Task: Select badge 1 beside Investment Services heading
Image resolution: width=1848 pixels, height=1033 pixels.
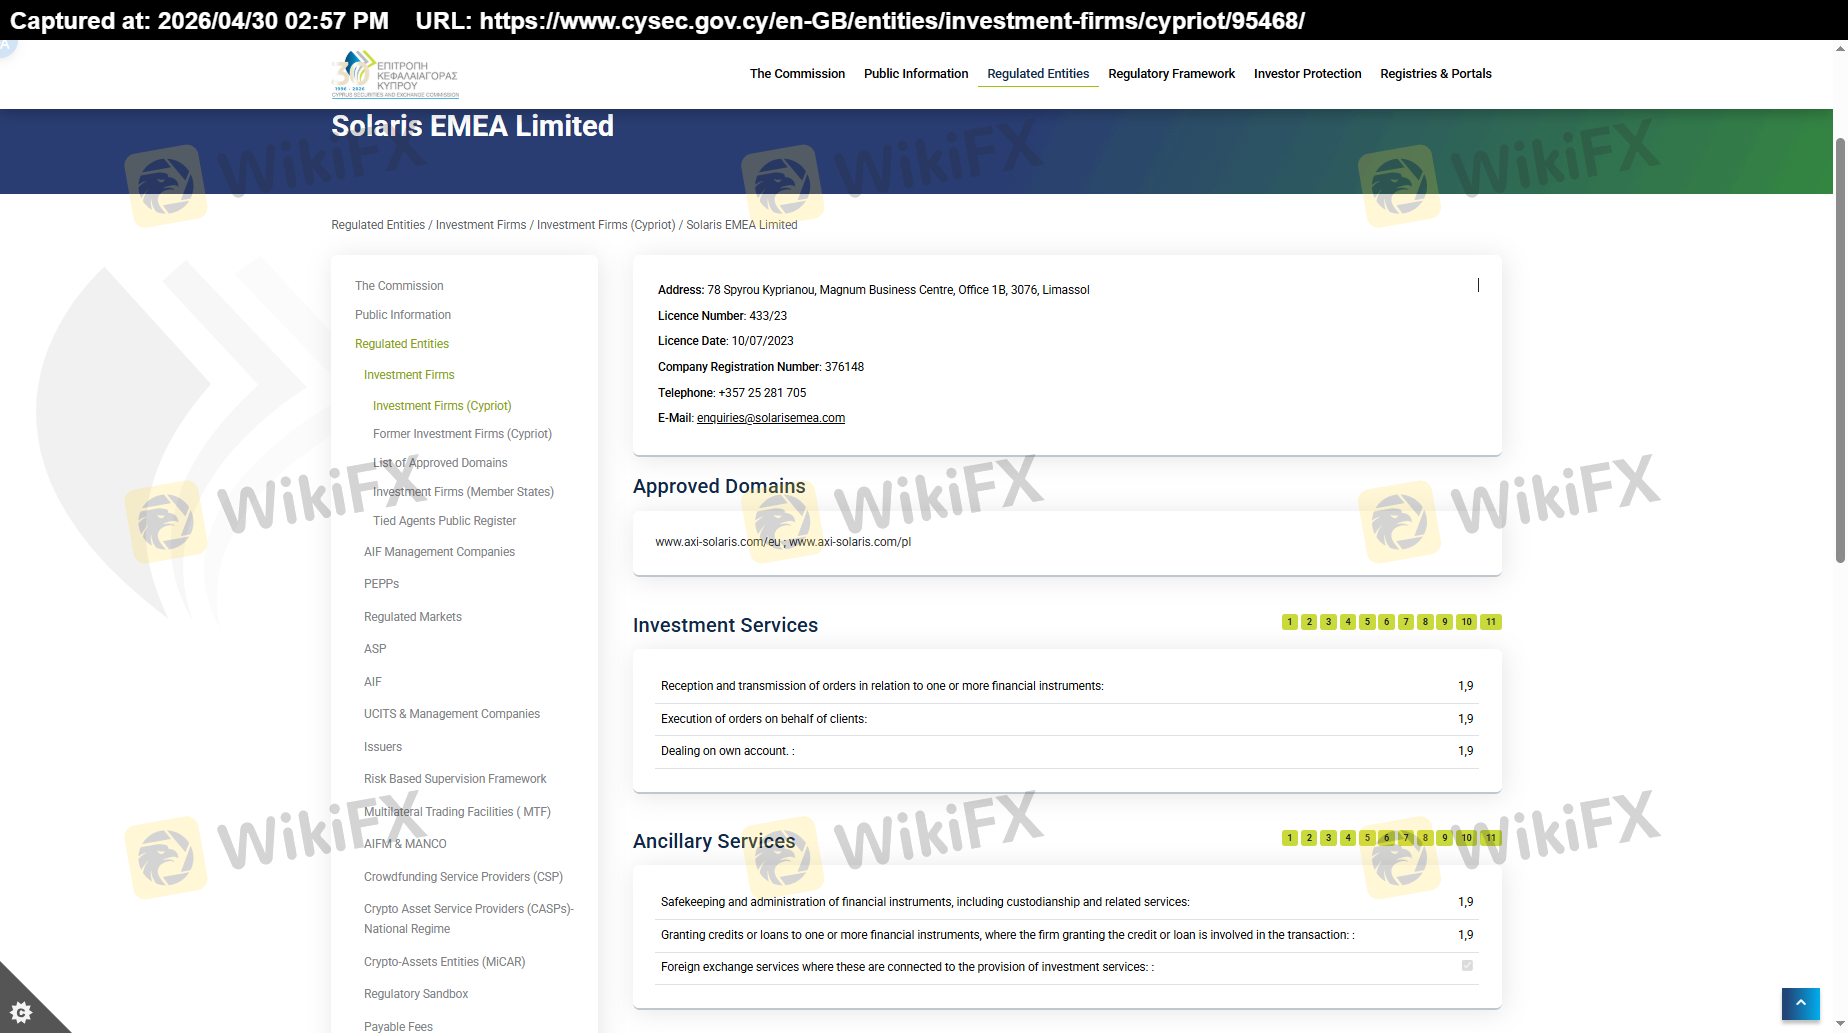Action: 1290,622
